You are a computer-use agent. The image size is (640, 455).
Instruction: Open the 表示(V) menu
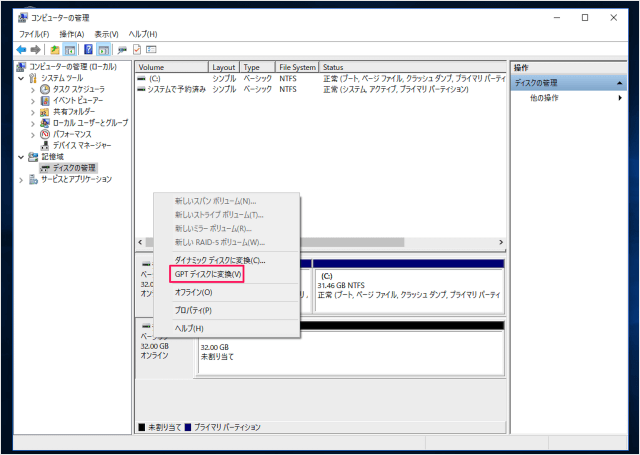pyautogui.click(x=107, y=34)
